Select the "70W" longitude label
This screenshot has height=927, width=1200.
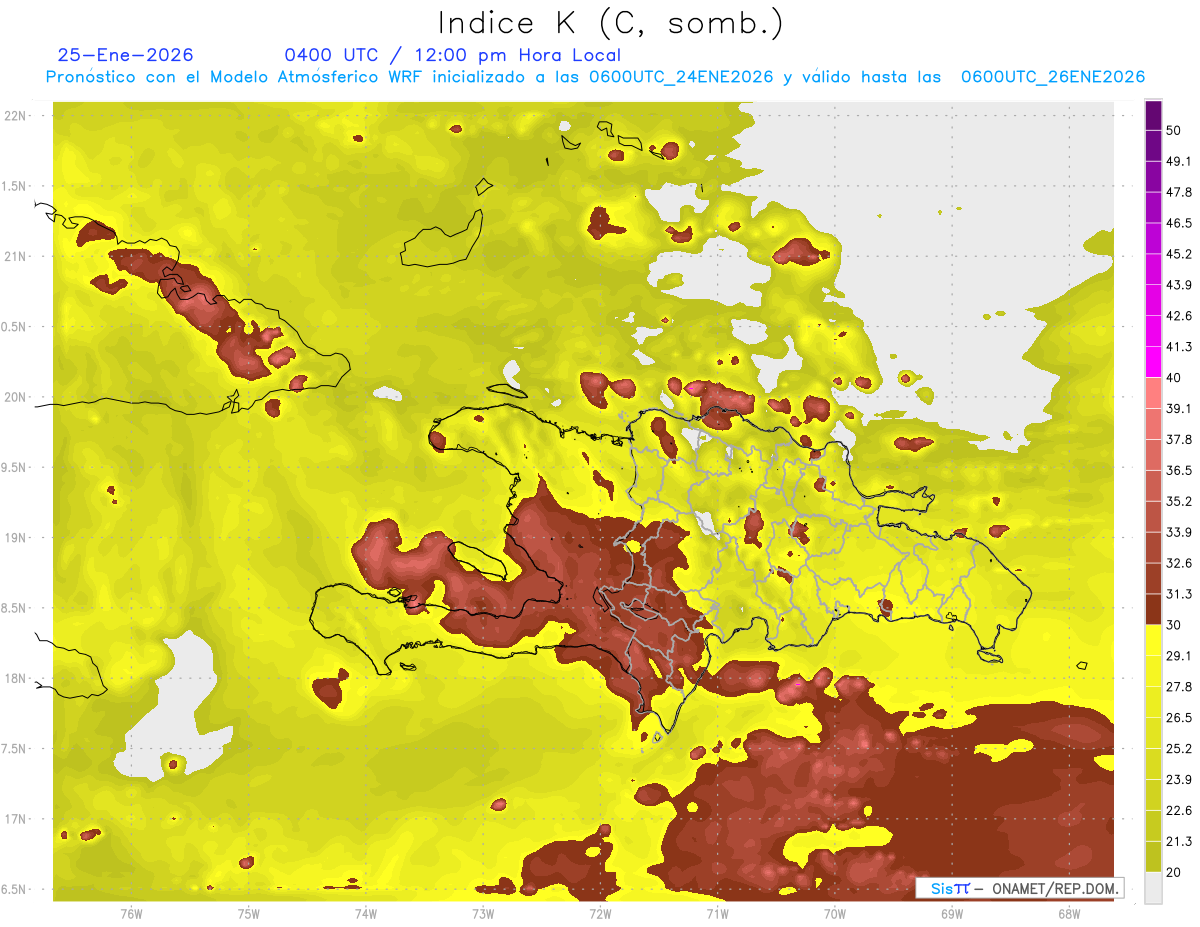click(834, 914)
